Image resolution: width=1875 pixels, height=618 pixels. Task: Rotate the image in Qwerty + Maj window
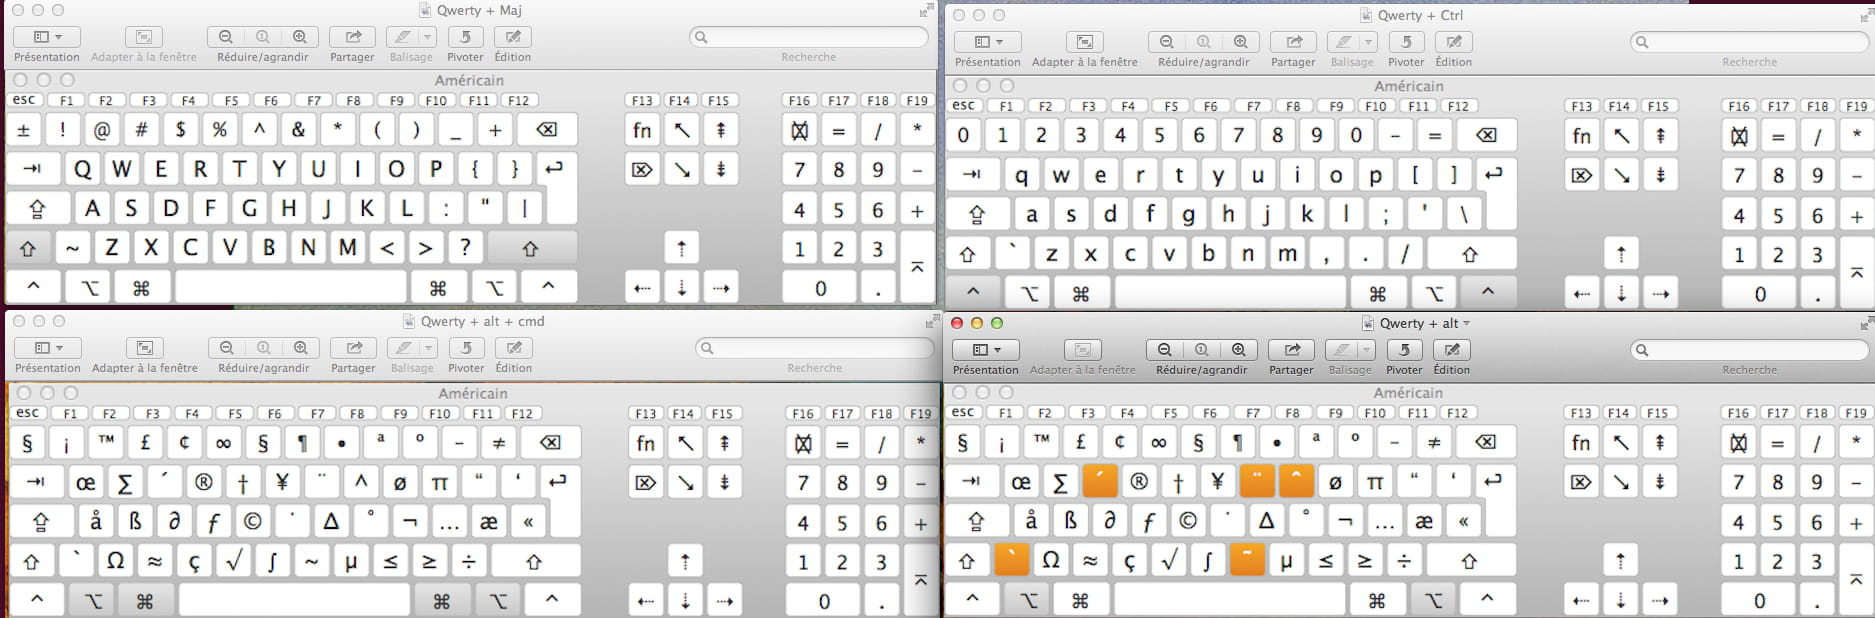coord(465,37)
